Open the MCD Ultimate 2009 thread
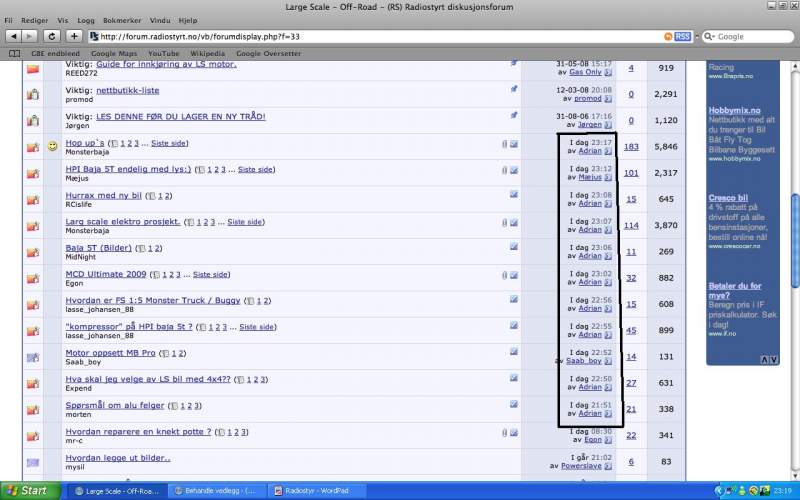Screen dimensions: 800x500 click(x=106, y=274)
